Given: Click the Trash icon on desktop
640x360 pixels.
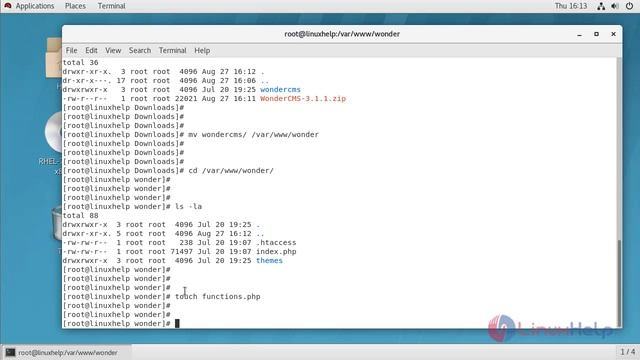Looking at the screenshot, I should [x=57, y=224].
